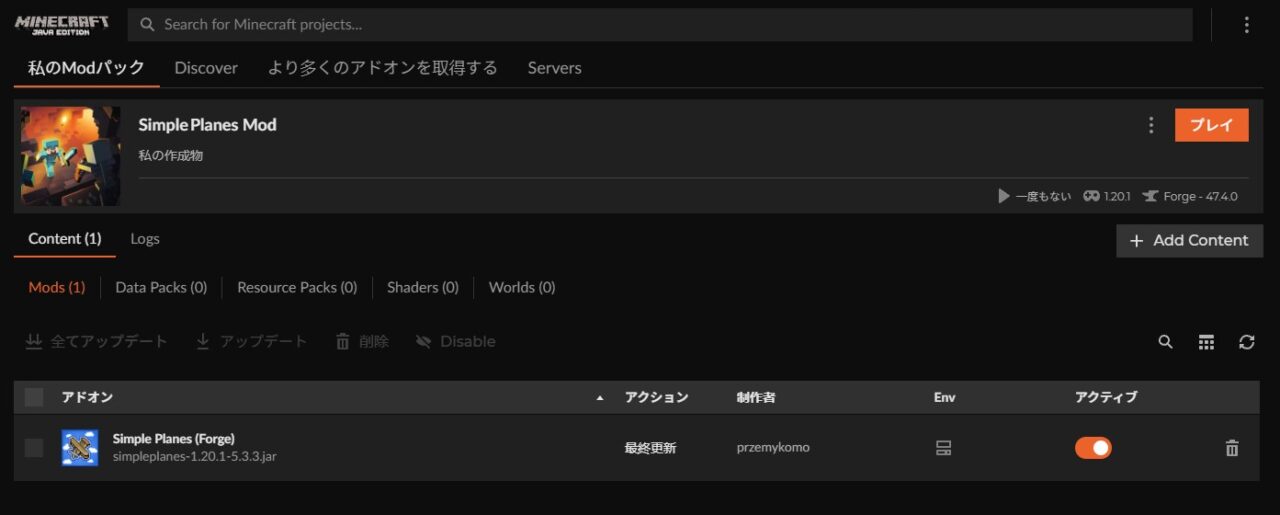Click the Env column header

(x=944, y=397)
